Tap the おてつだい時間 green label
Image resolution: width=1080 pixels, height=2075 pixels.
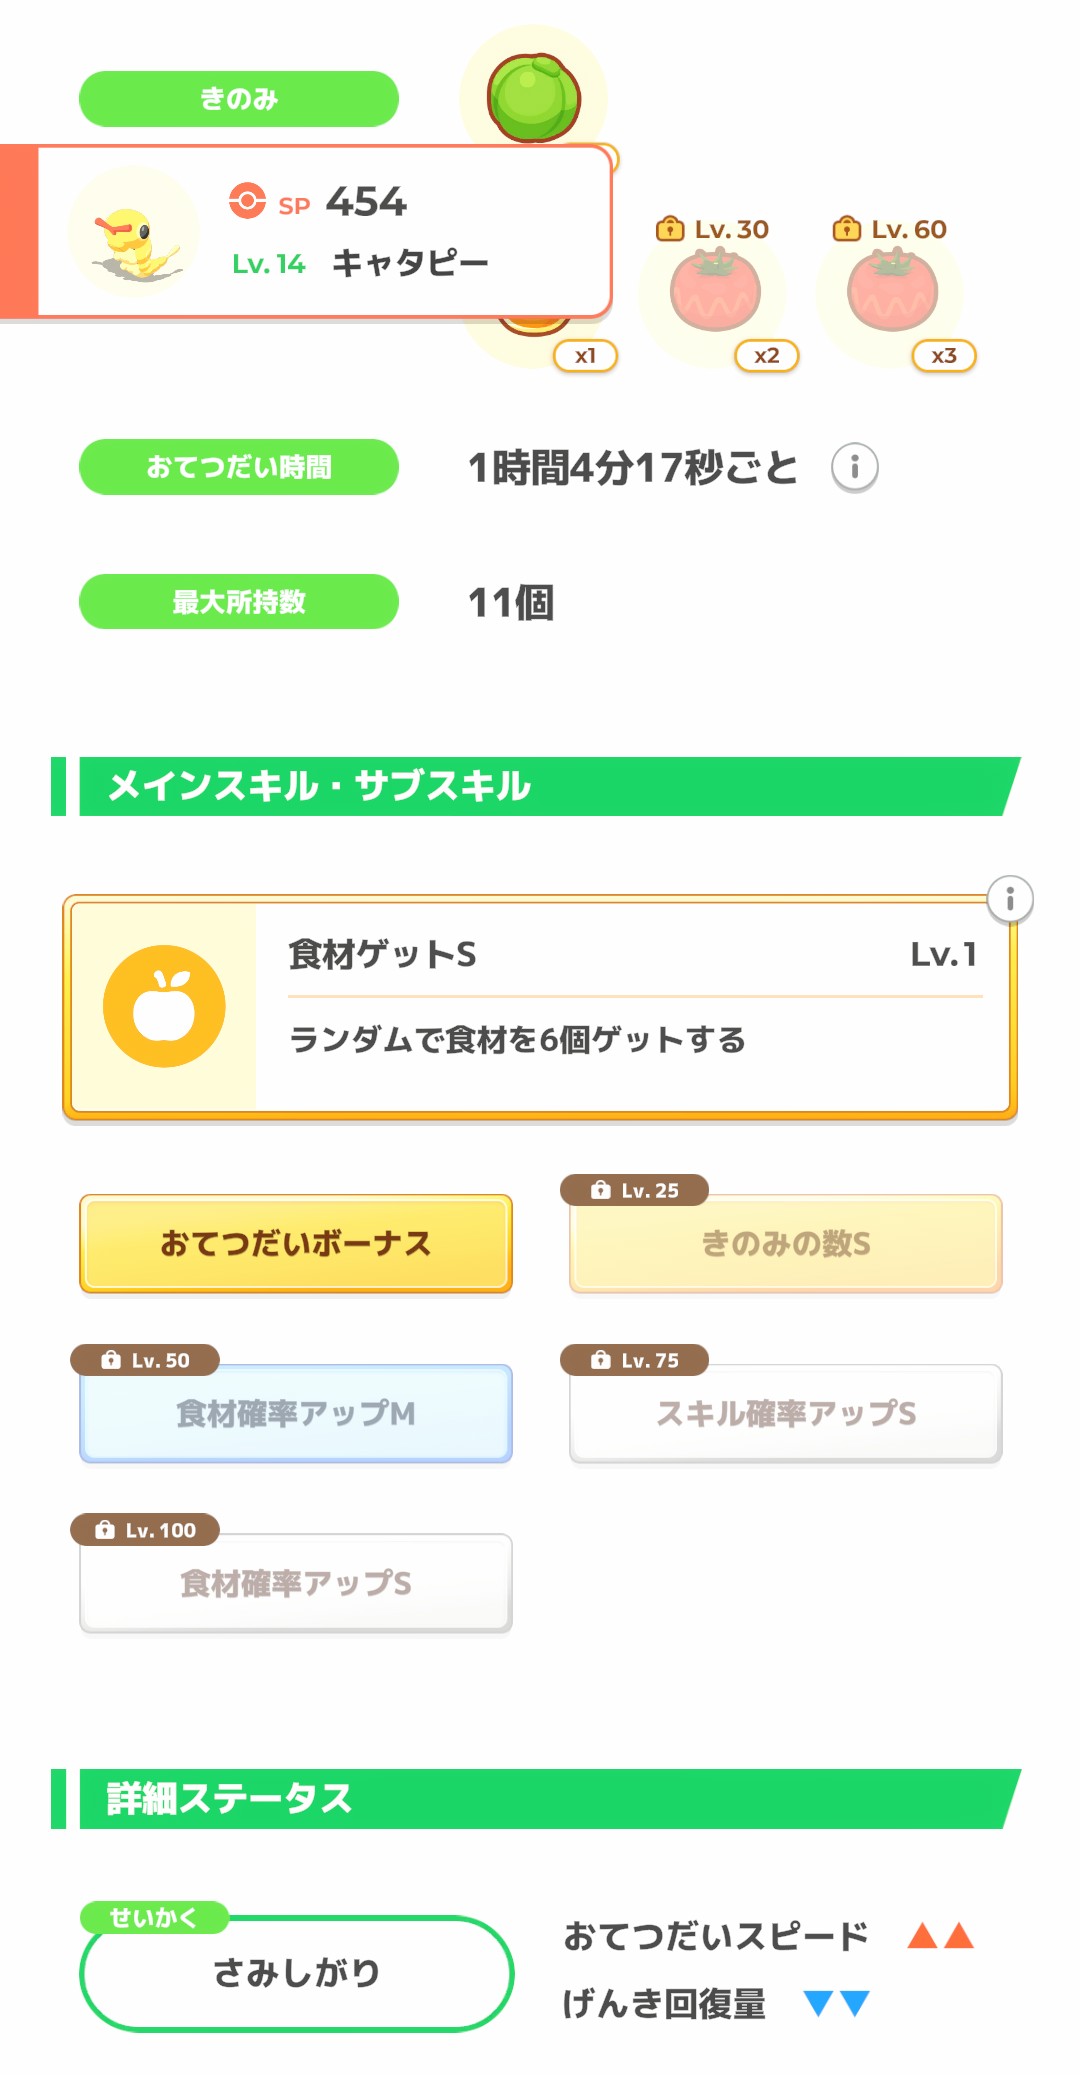pyautogui.click(x=239, y=467)
